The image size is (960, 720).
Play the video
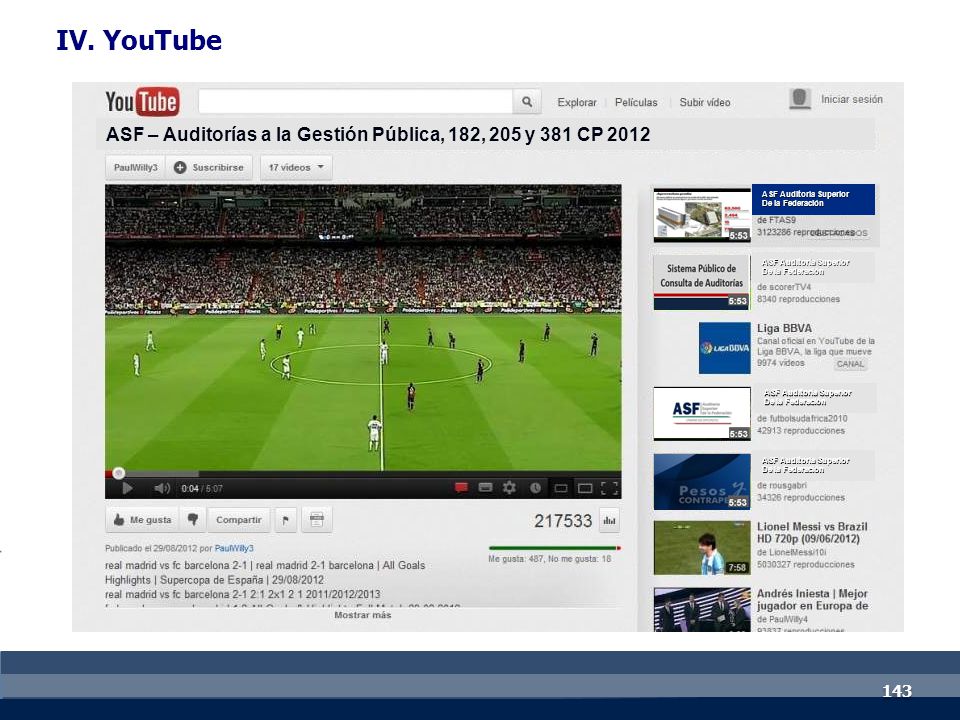[127, 488]
